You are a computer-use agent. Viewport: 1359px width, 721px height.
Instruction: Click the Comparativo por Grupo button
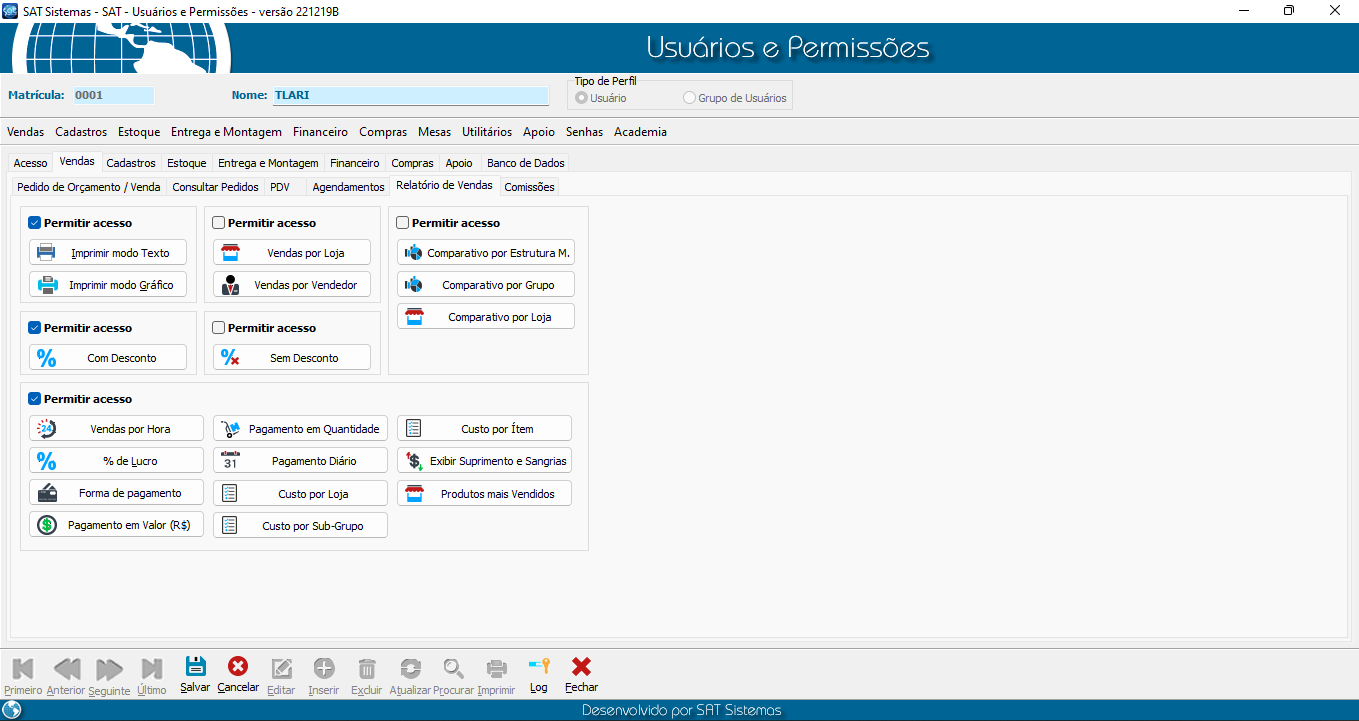pyautogui.click(x=485, y=285)
